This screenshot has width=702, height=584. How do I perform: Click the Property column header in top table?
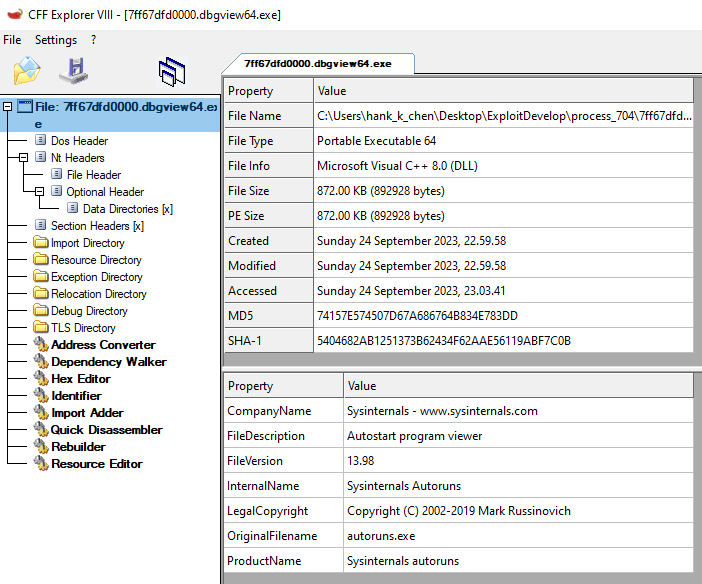pyautogui.click(x=269, y=91)
